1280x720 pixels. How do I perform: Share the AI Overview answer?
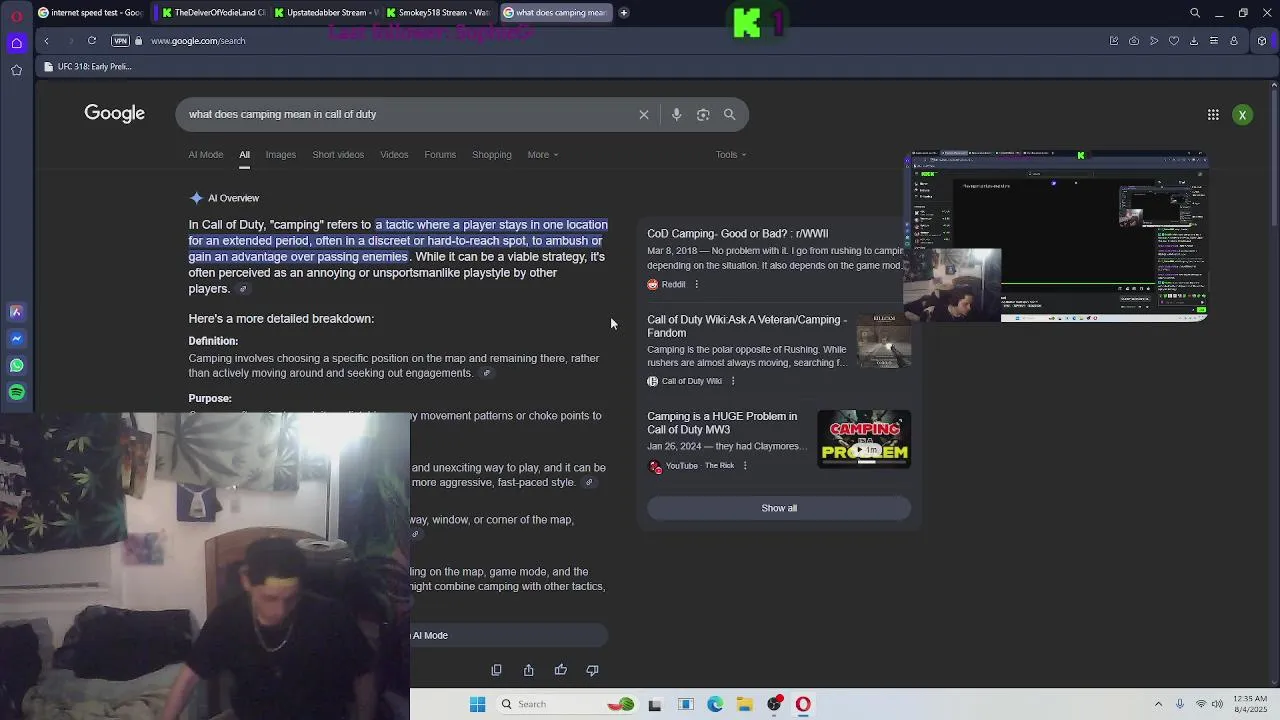pos(528,671)
